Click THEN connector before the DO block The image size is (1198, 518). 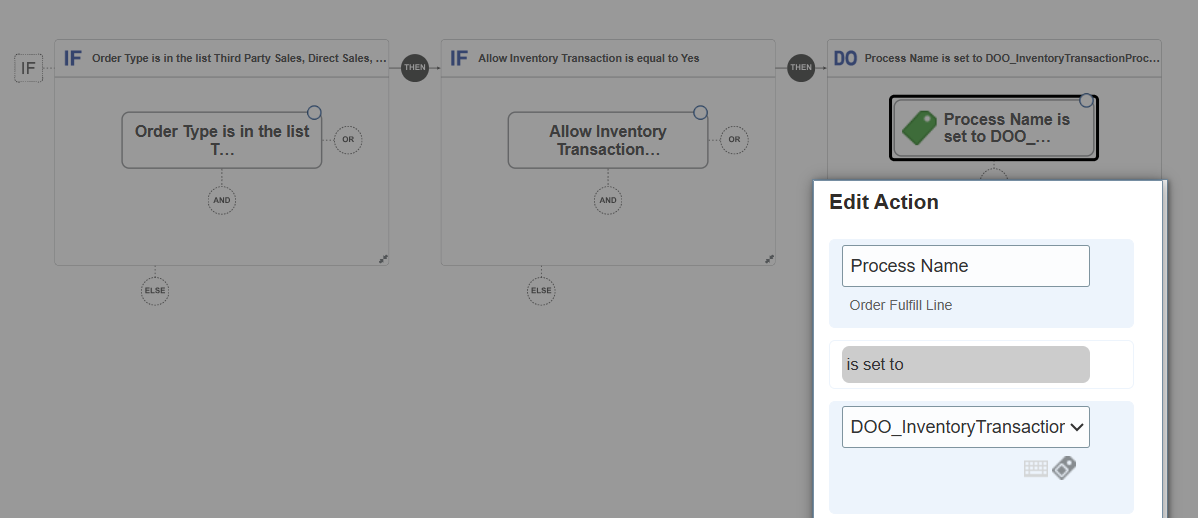(801, 67)
